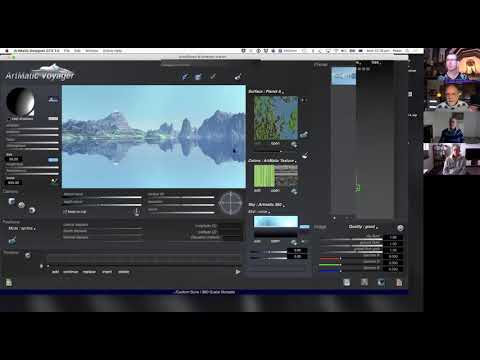Toggle the keep on top checkbox
The image size is (480, 360).
(x=65, y=212)
